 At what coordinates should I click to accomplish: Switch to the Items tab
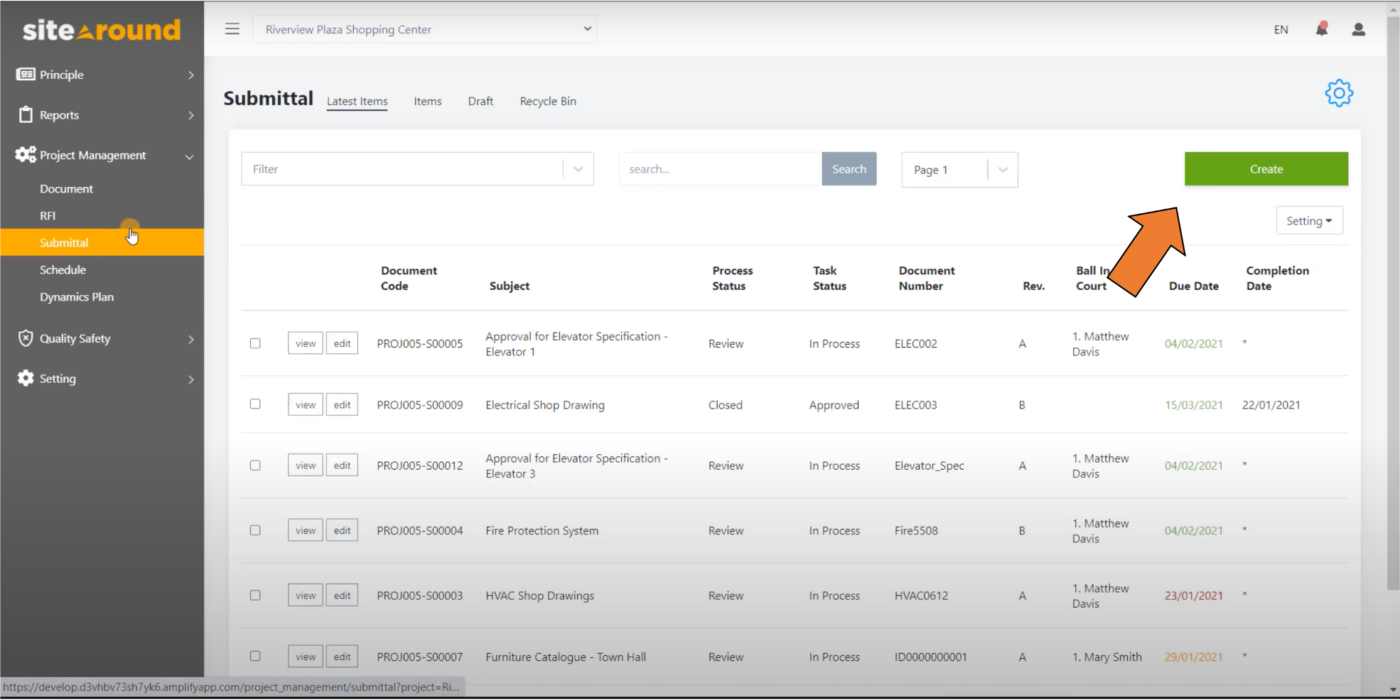(x=428, y=101)
